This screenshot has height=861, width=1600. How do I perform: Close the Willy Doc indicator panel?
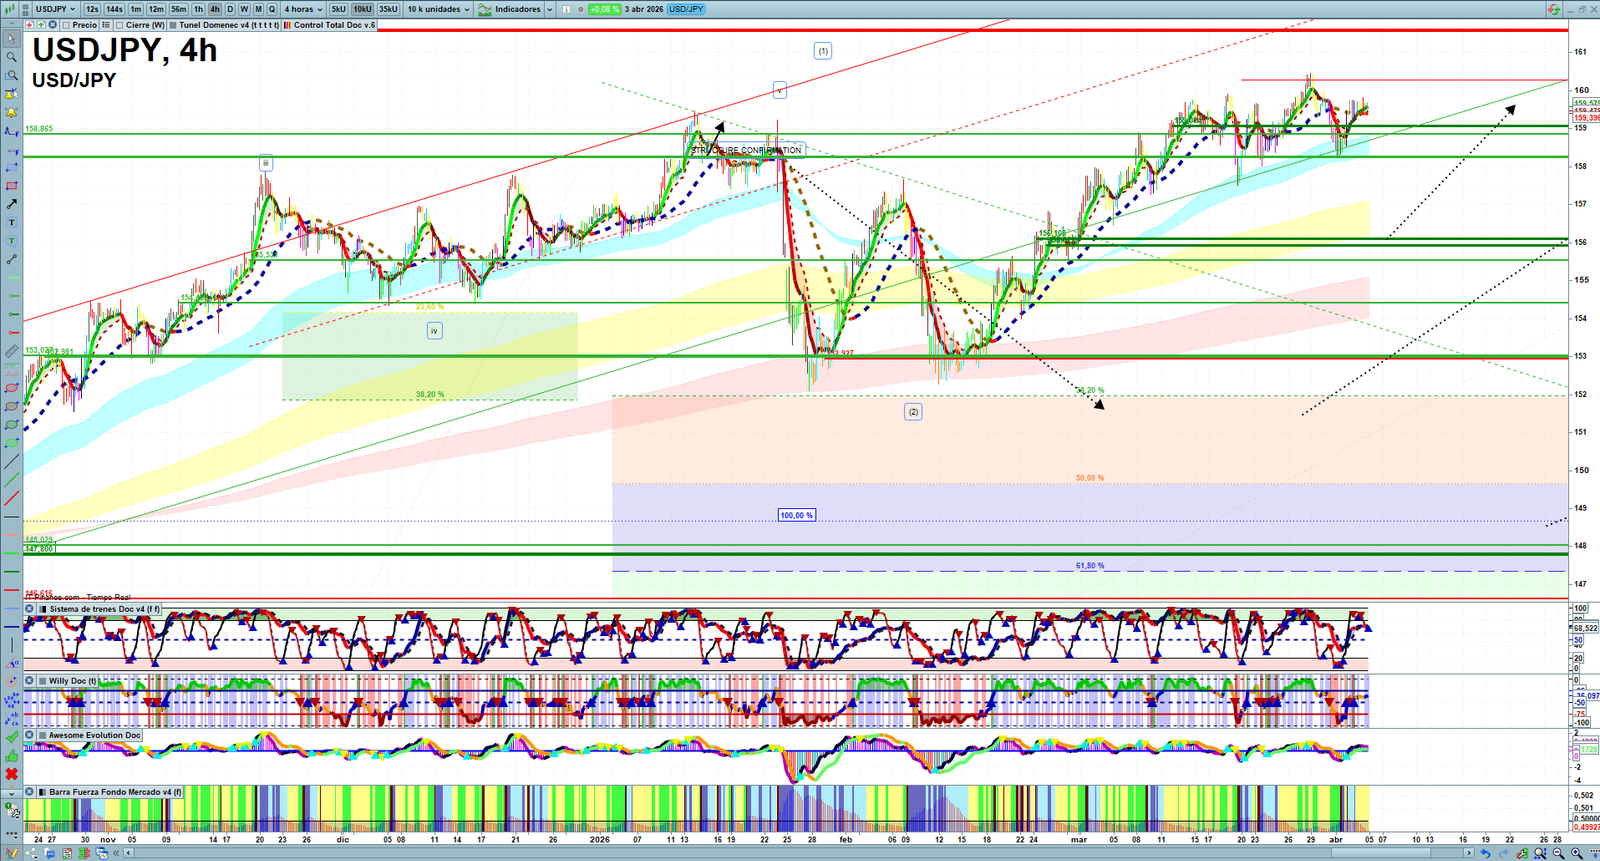tap(30, 681)
